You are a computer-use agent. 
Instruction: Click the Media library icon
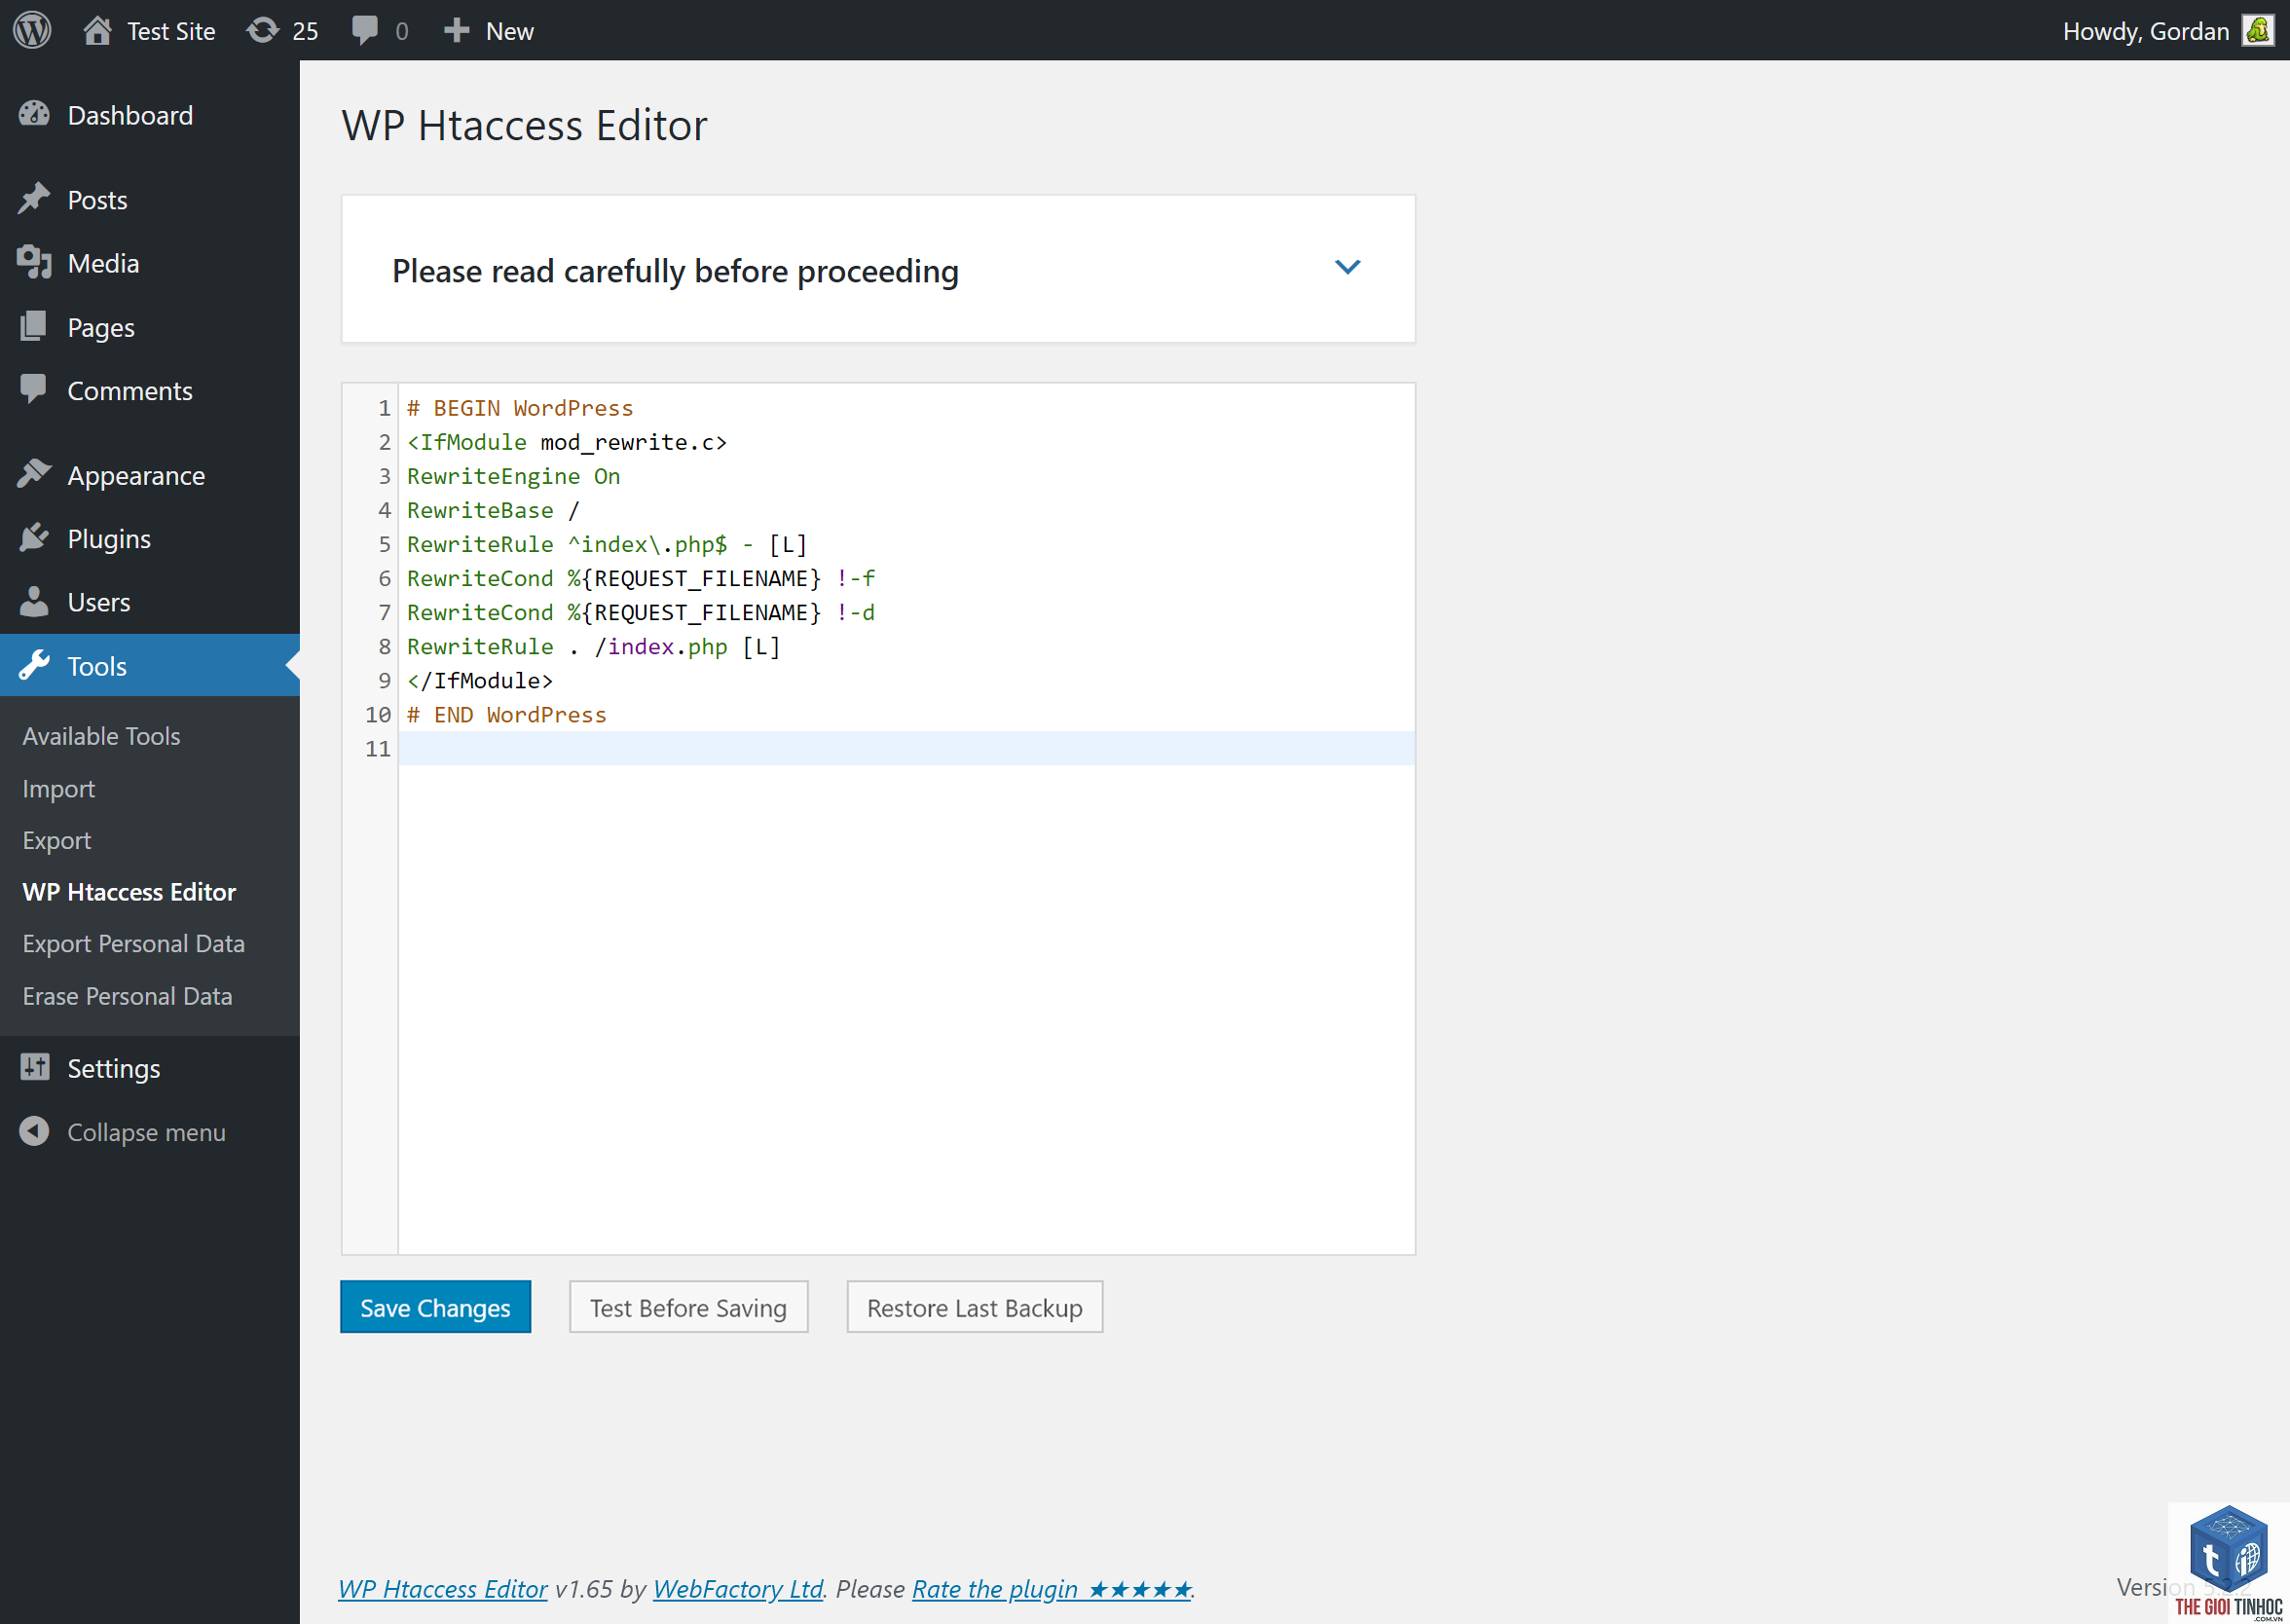(34, 262)
